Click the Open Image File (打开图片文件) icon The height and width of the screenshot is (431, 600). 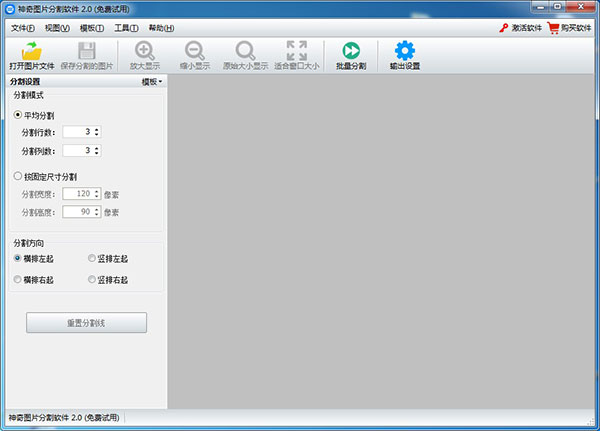[31, 51]
